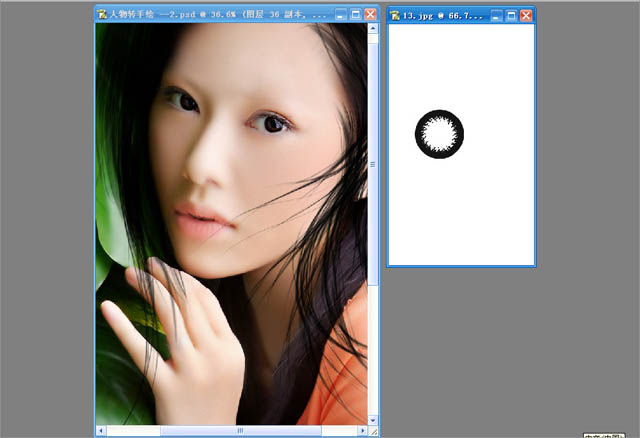Screen dimensions: 640x438
Task: Minimize the 人物转手绘 psd document window
Action: click(340, 14)
